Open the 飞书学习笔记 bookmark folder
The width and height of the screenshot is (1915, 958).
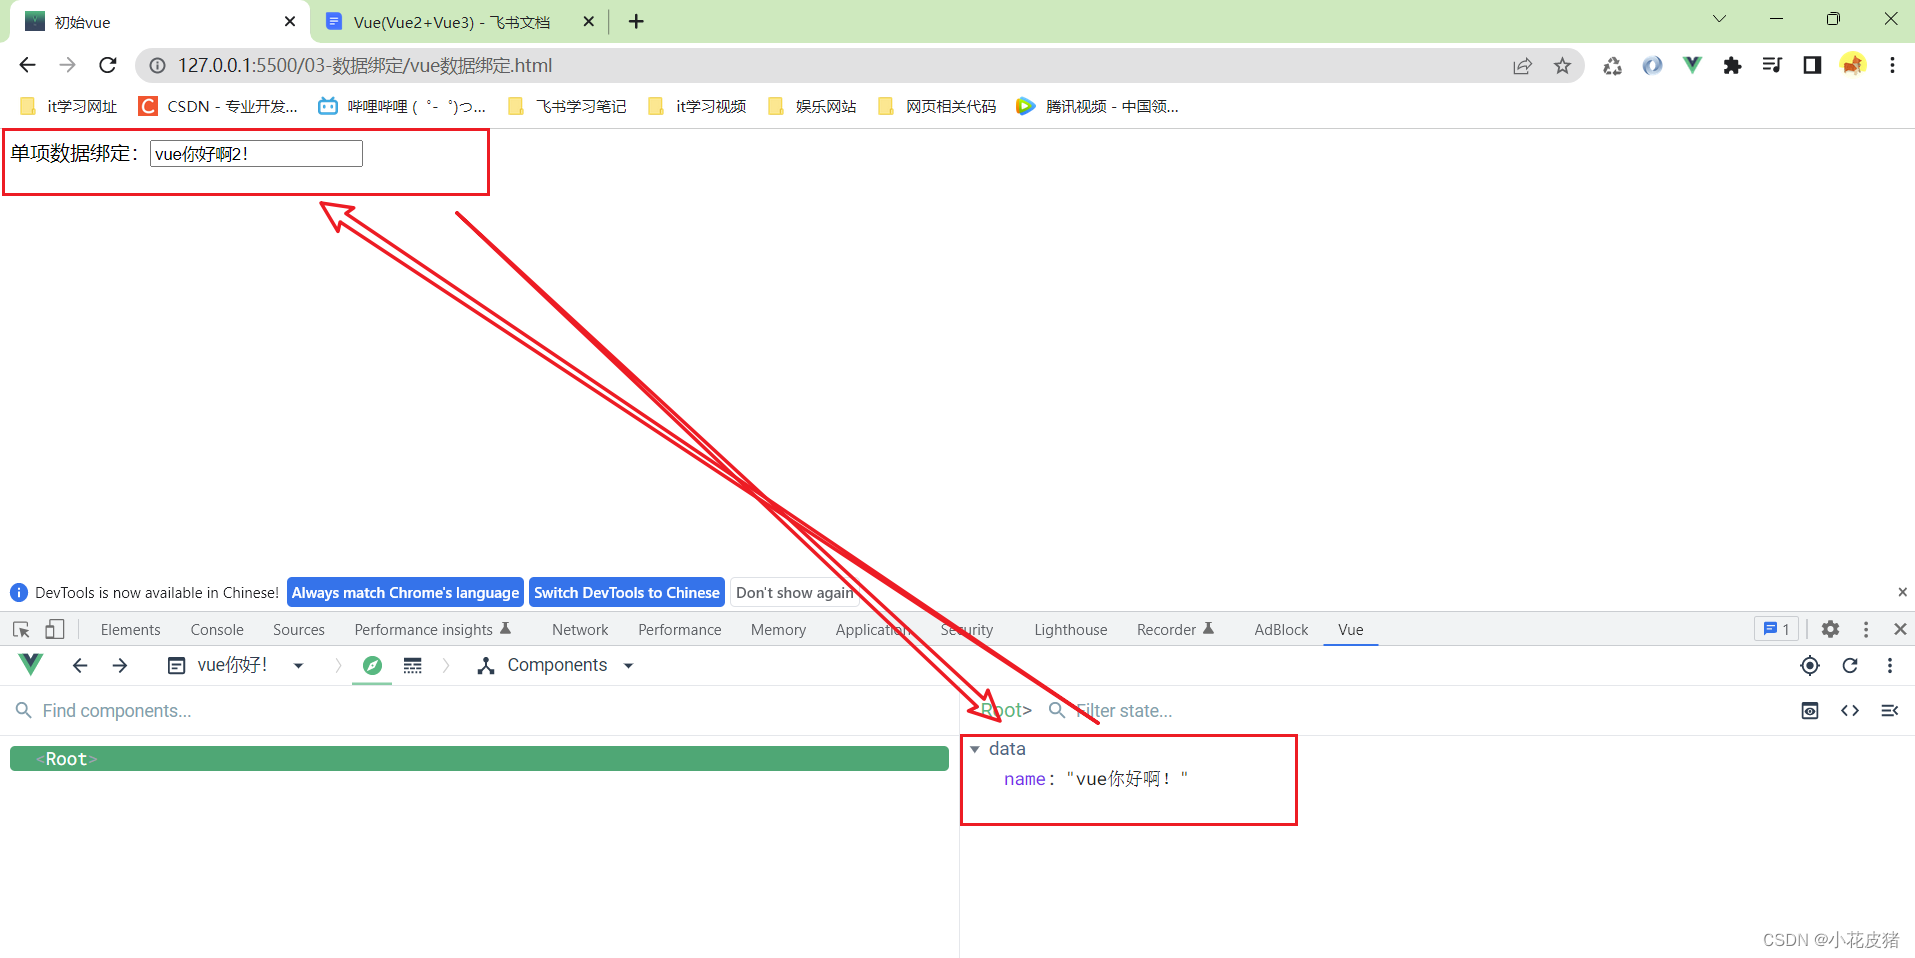pyautogui.click(x=567, y=106)
